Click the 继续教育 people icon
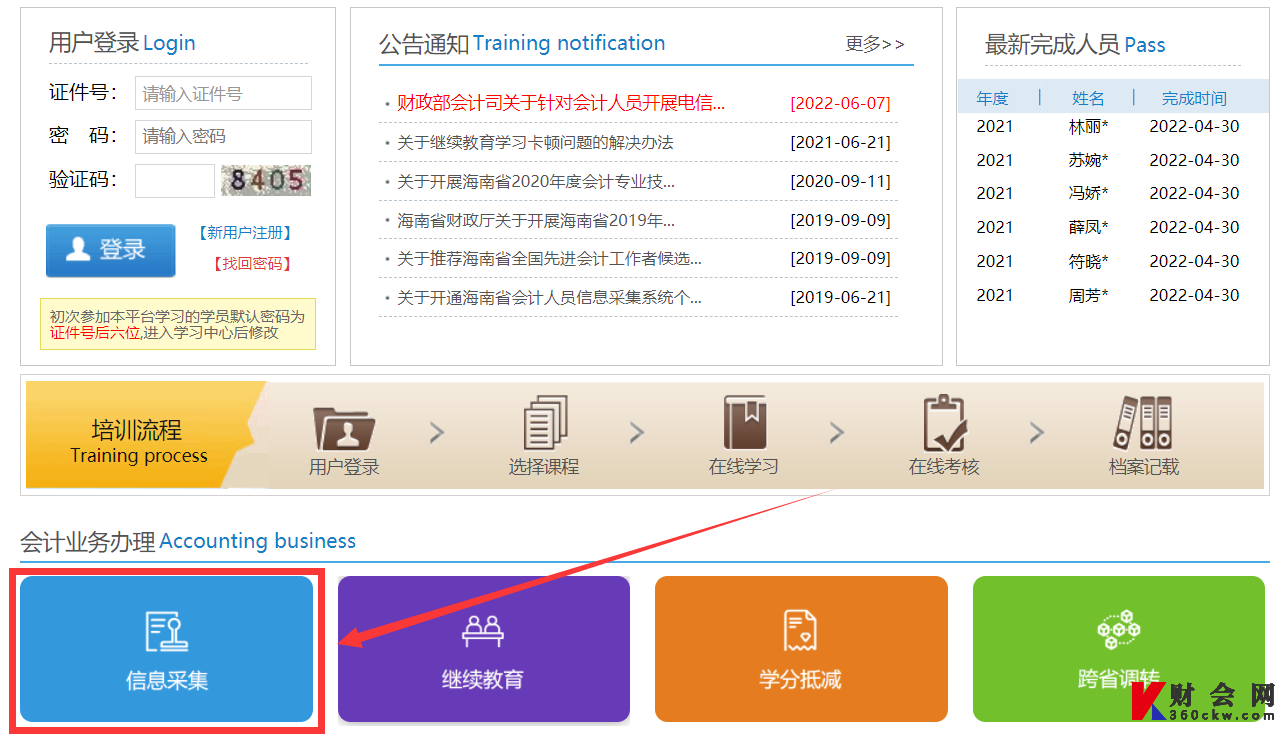 coord(483,631)
